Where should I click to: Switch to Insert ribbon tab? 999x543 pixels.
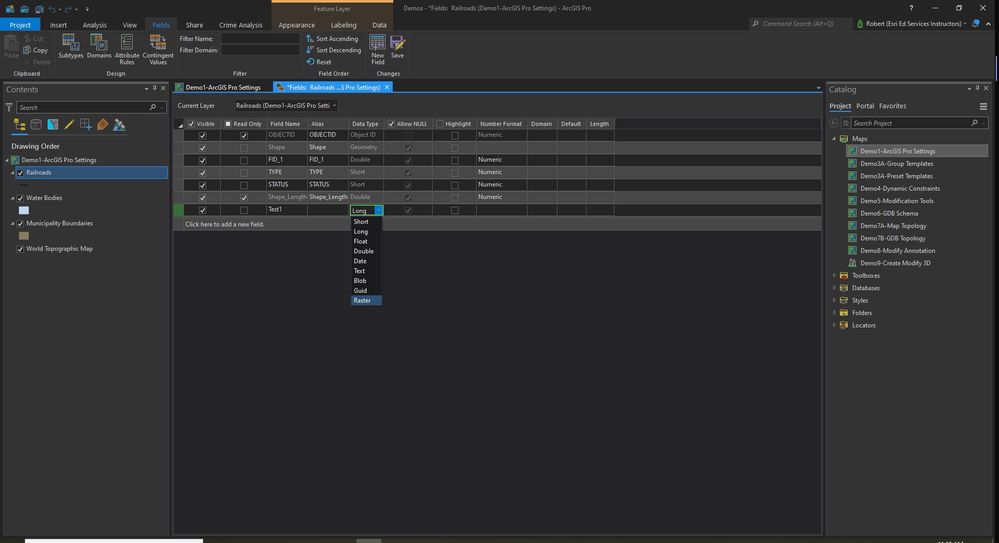pyautogui.click(x=58, y=25)
